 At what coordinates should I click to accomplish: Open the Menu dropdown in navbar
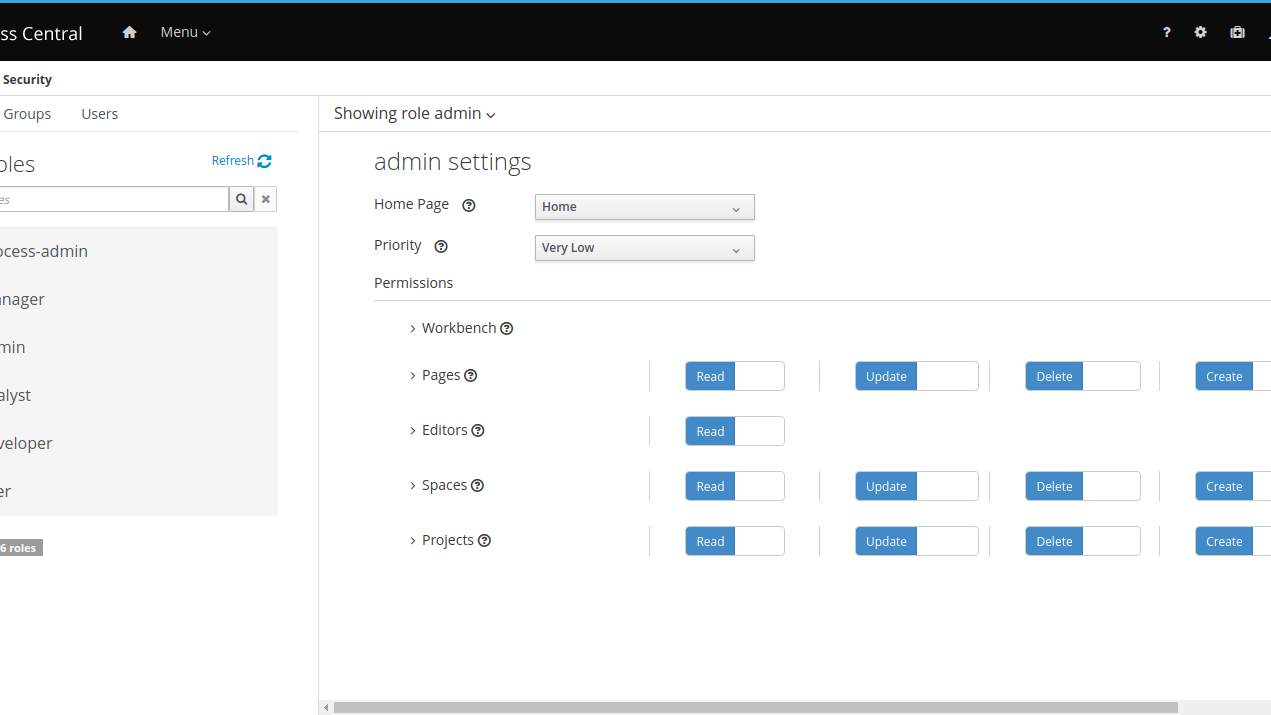tap(185, 32)
